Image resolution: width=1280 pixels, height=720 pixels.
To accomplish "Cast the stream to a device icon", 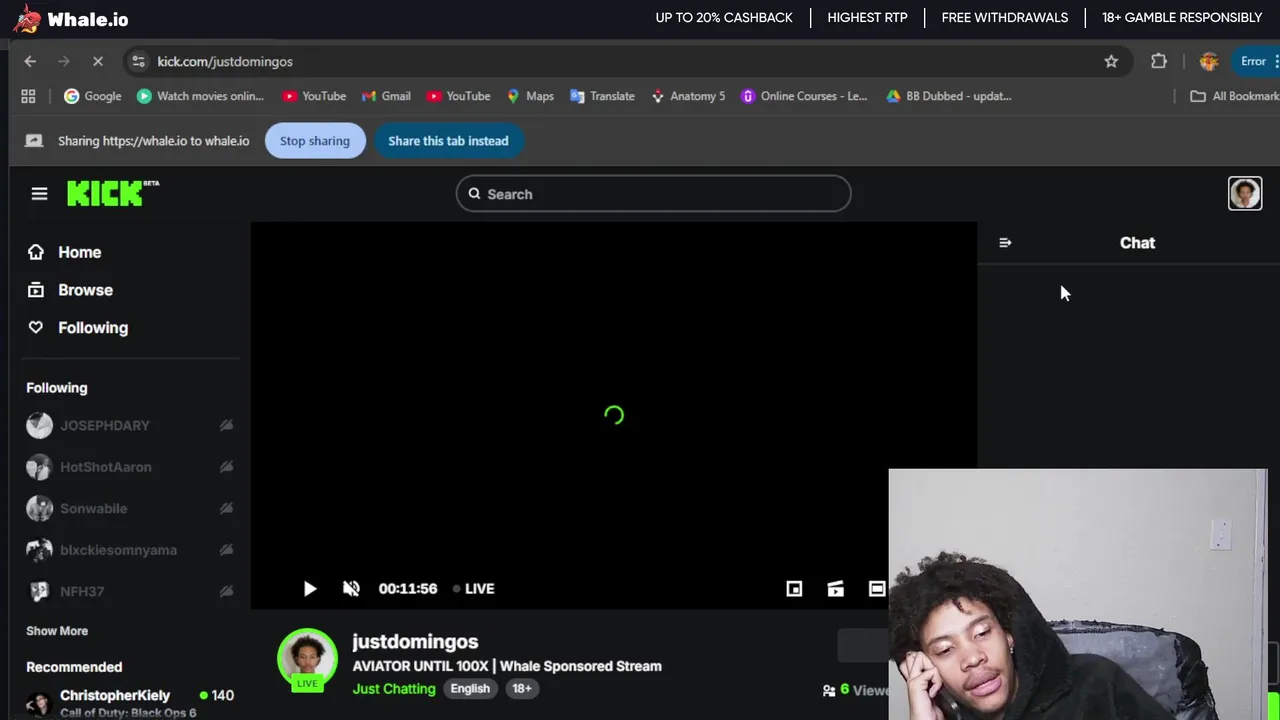I will coord(836,589).
